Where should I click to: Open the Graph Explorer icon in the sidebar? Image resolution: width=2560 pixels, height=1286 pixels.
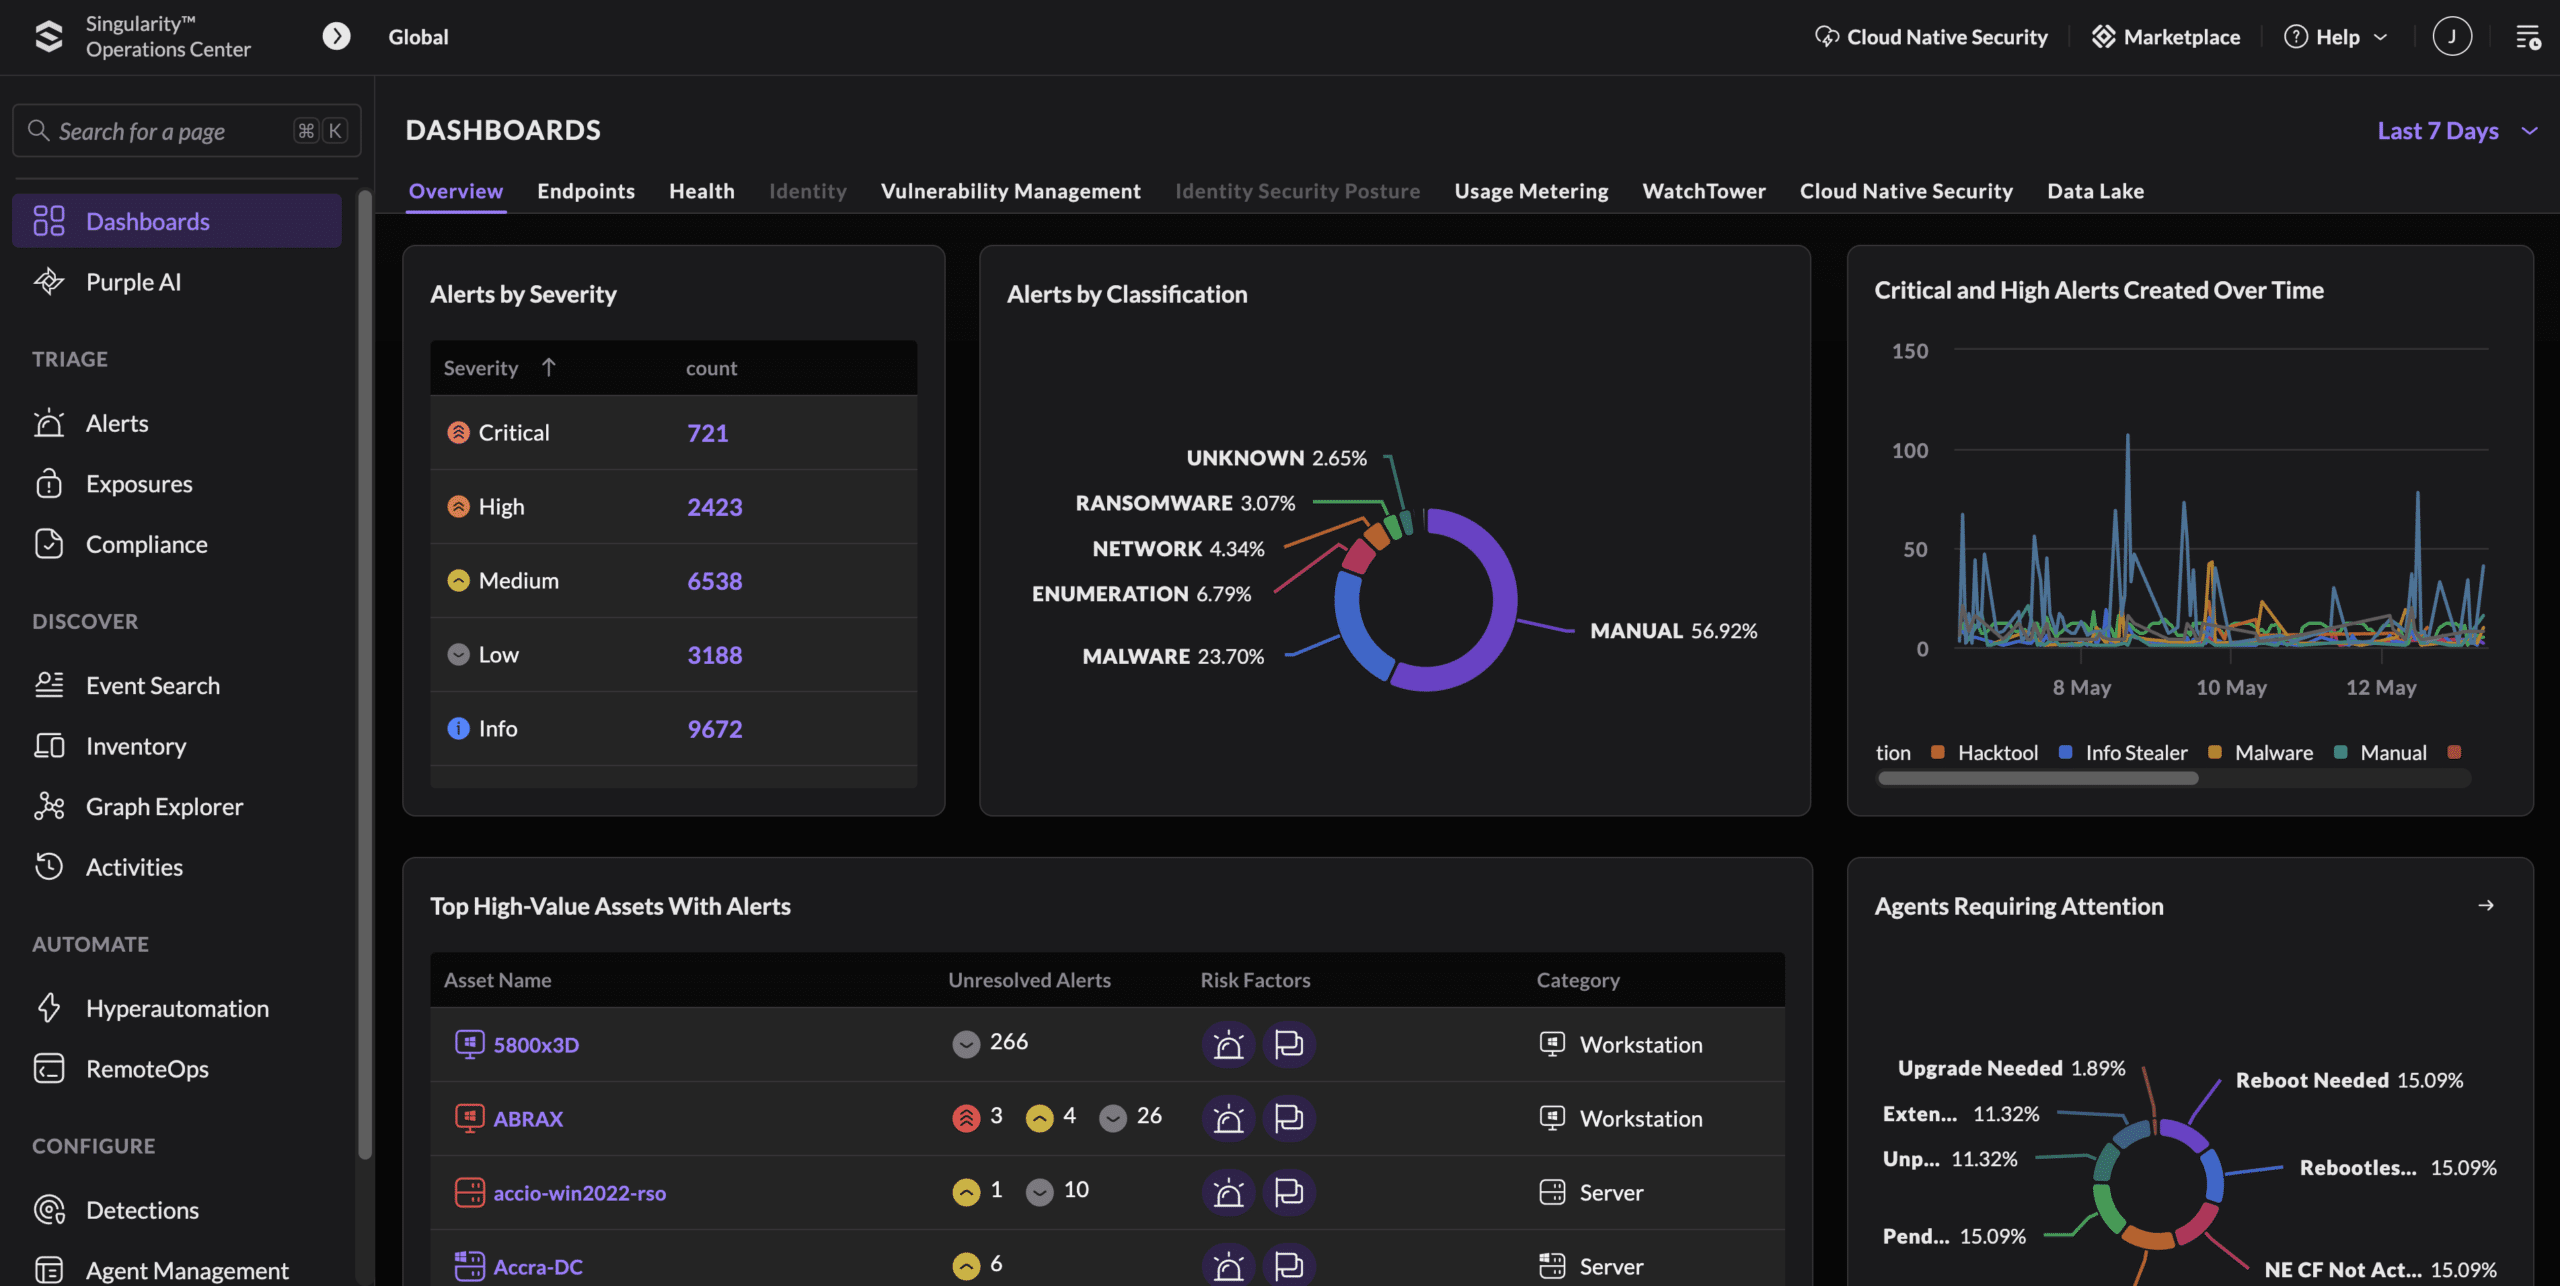click(x=48, y=806)
